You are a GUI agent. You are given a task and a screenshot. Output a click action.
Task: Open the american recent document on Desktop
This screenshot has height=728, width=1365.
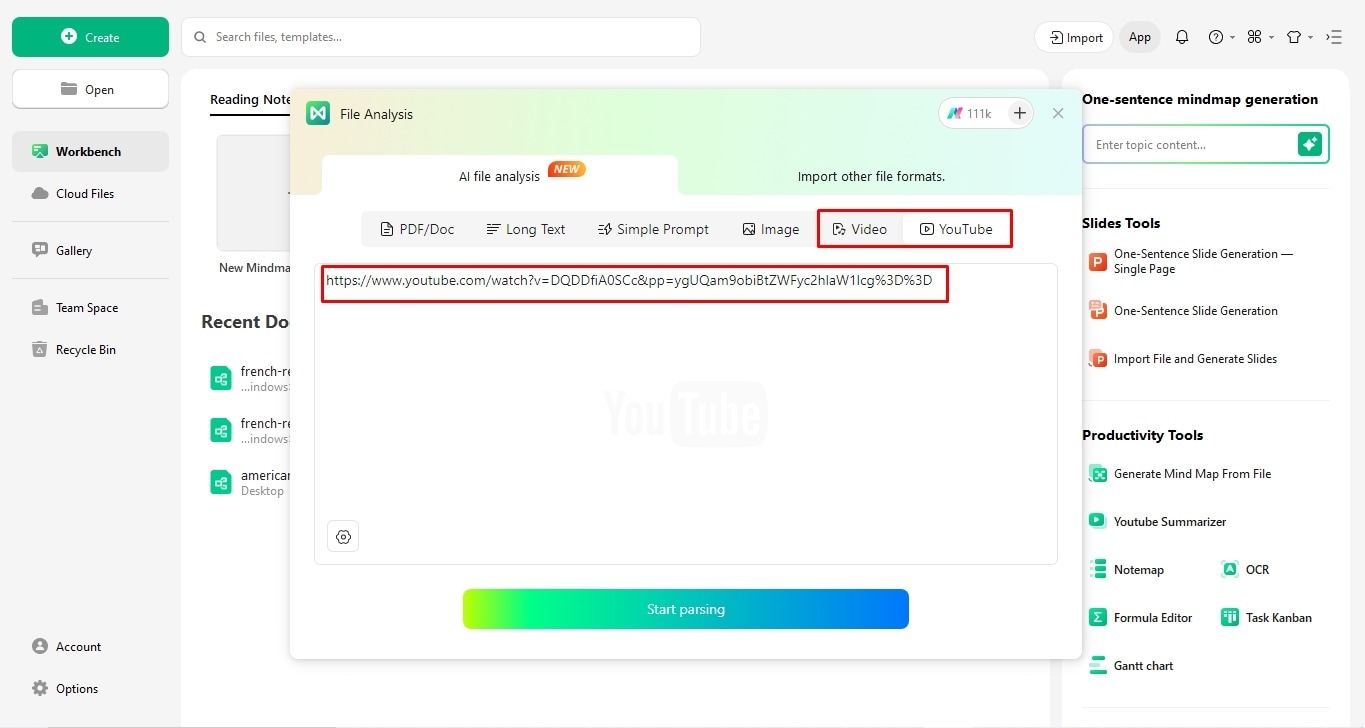tap(251, 482)
